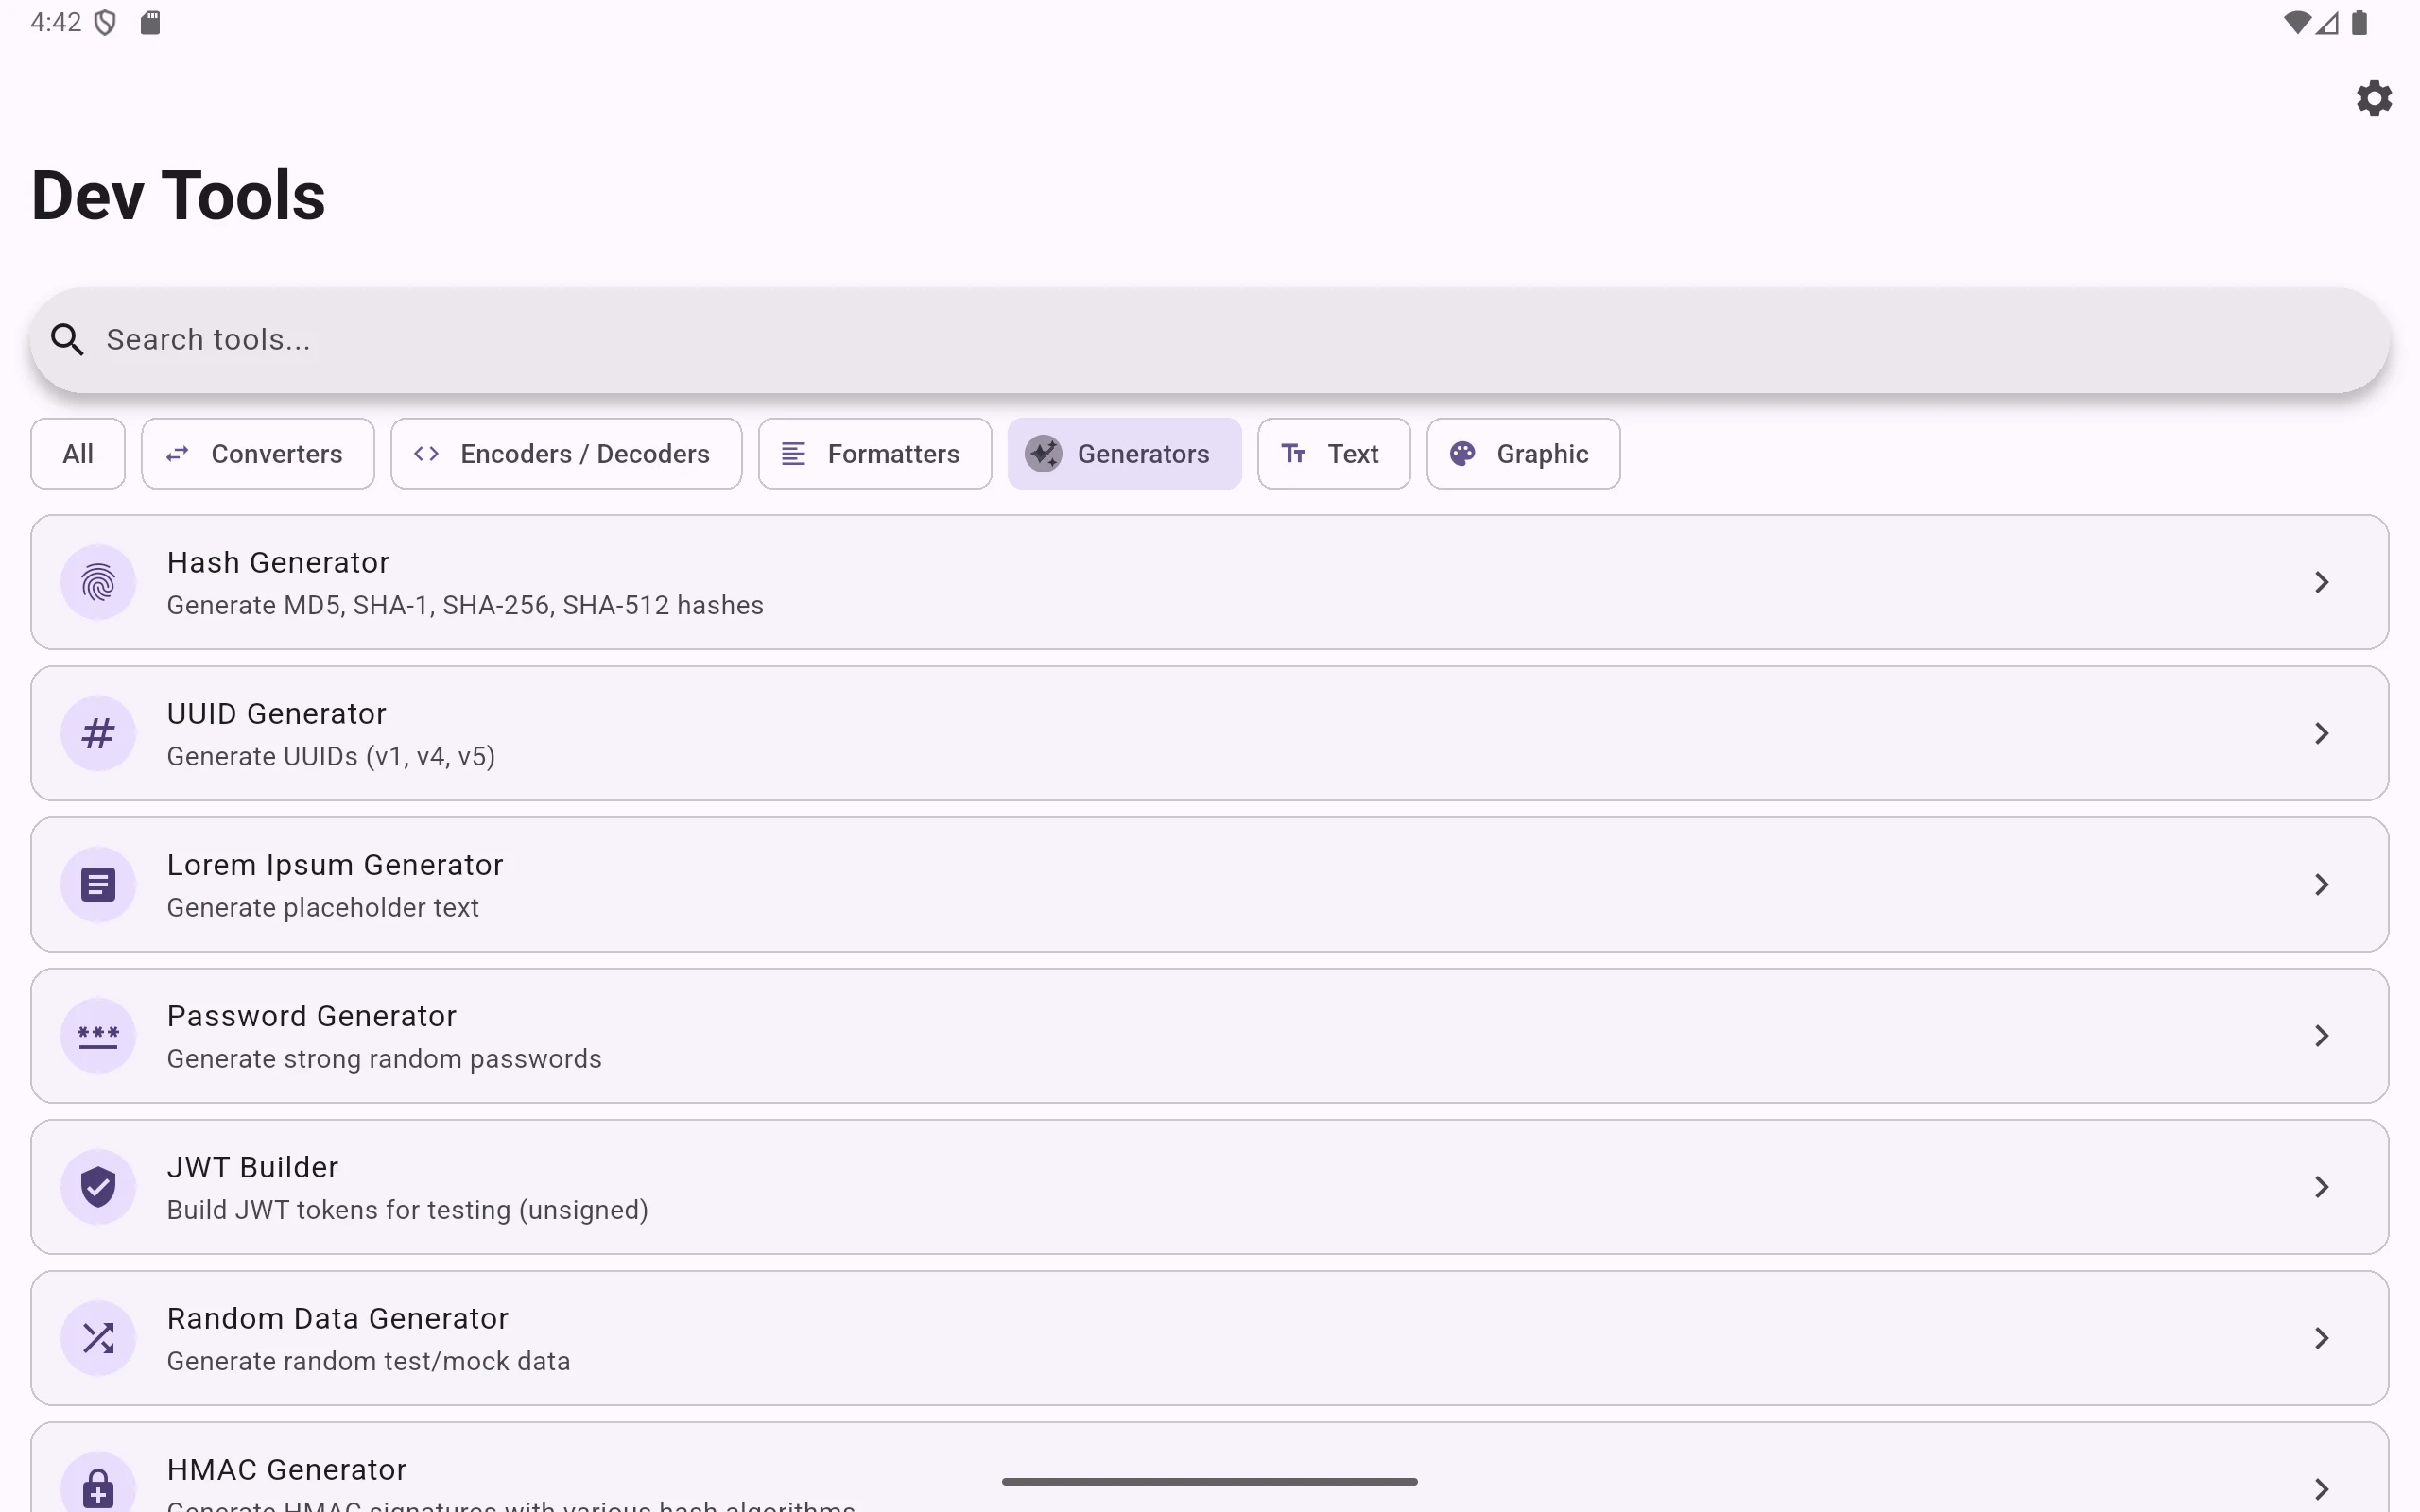The height and width of the screenshot is (1512, 2420).
Task: Tap the Wi-Fi signal icon in the status bar
Action: click(2296, 22)
